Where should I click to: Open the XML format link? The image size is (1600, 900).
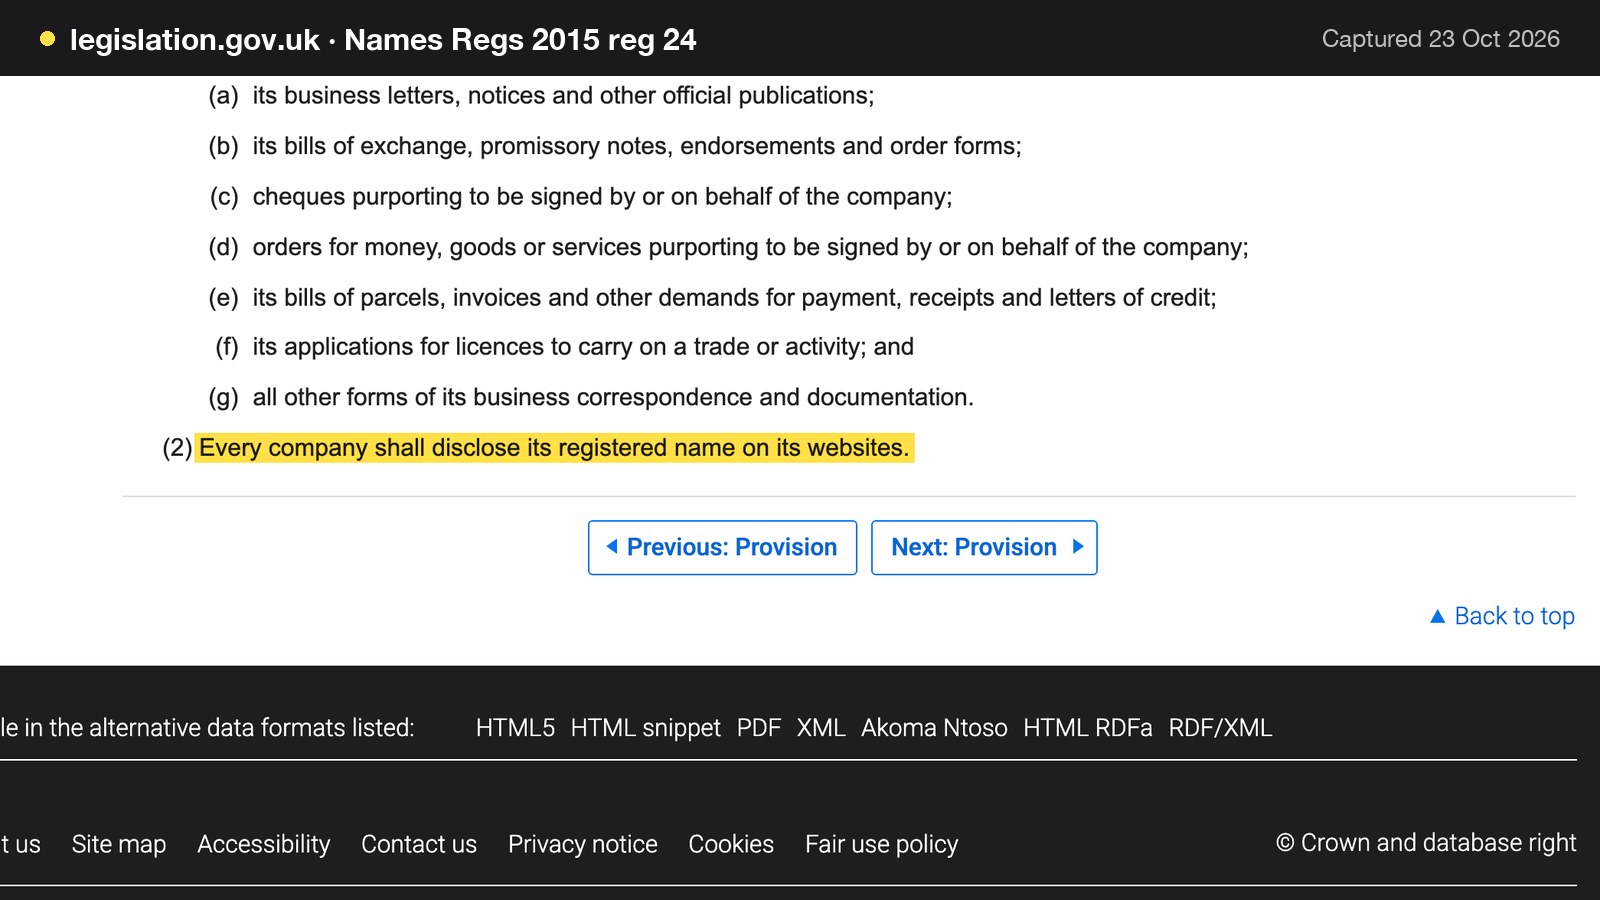821,728
